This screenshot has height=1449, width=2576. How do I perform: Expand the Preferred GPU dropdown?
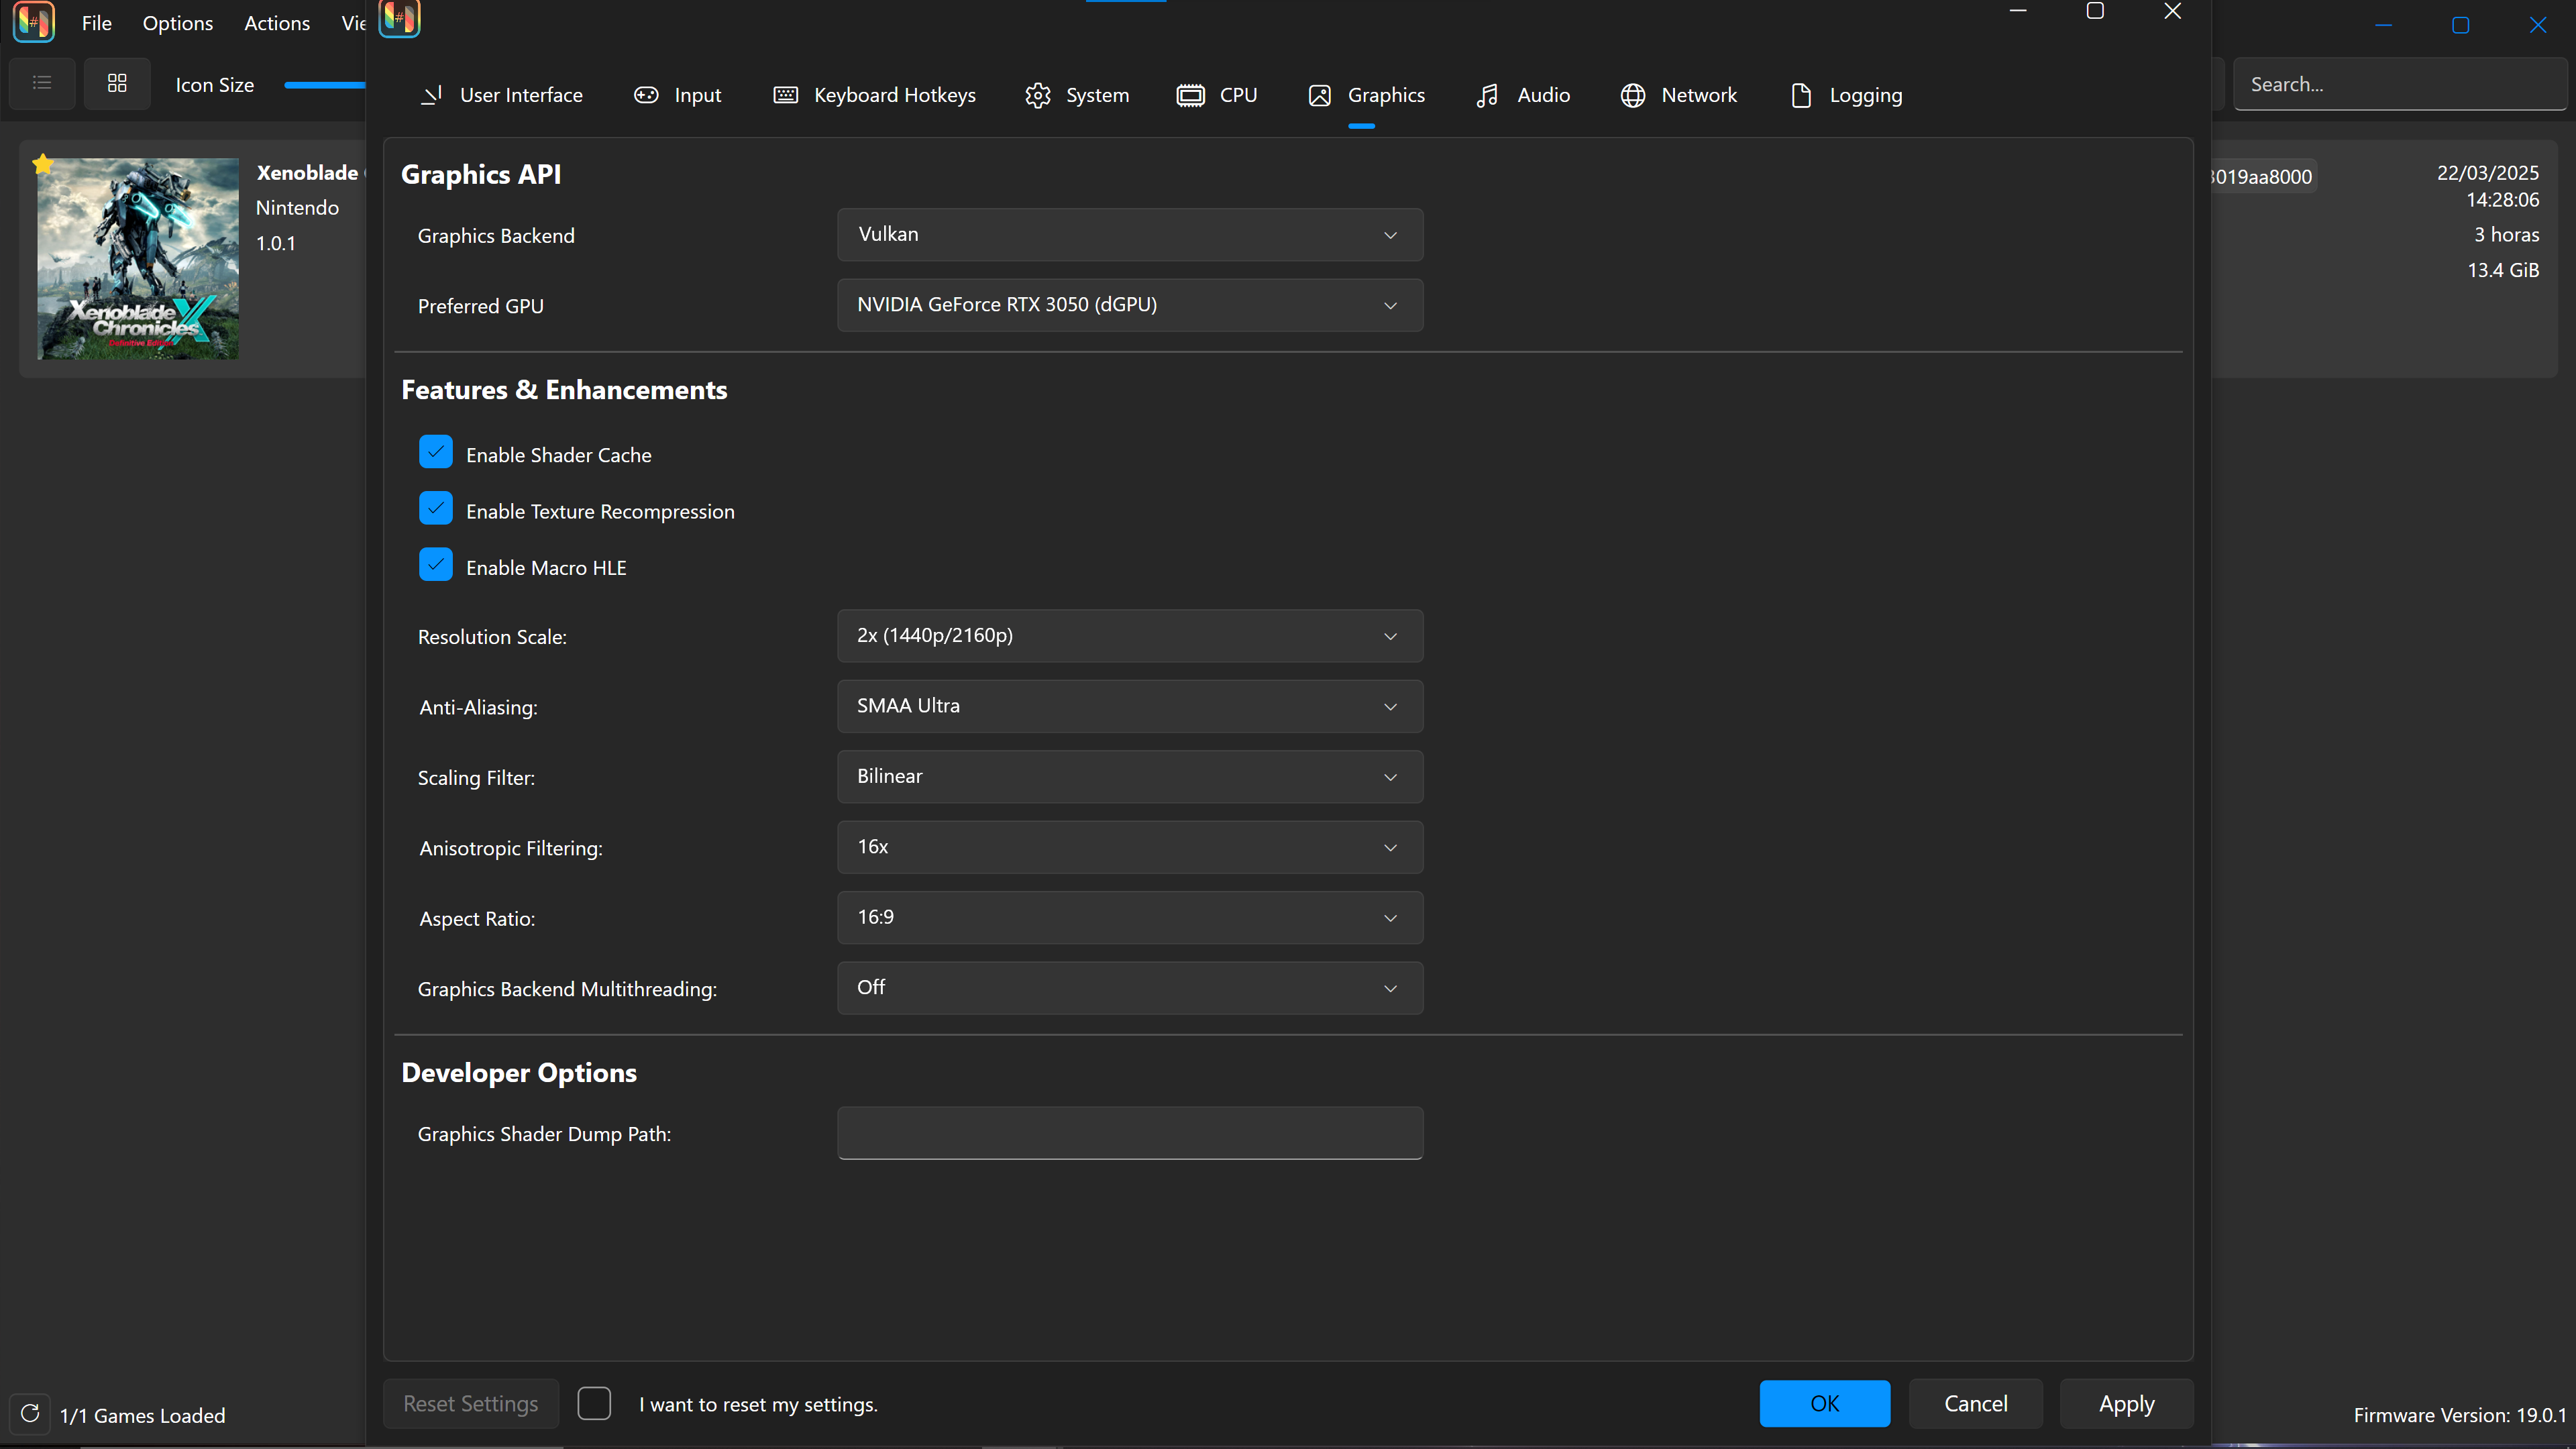pyautogui.click(x=1130, y=305)
